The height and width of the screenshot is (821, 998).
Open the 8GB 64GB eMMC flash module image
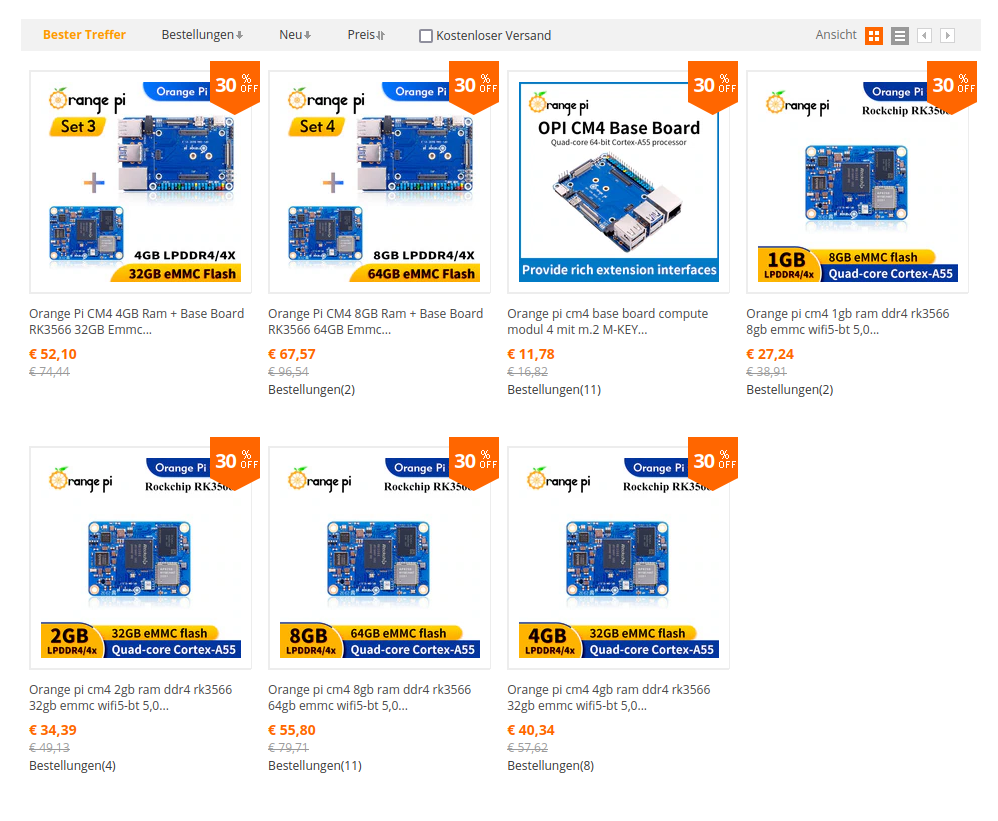(379, 558)
